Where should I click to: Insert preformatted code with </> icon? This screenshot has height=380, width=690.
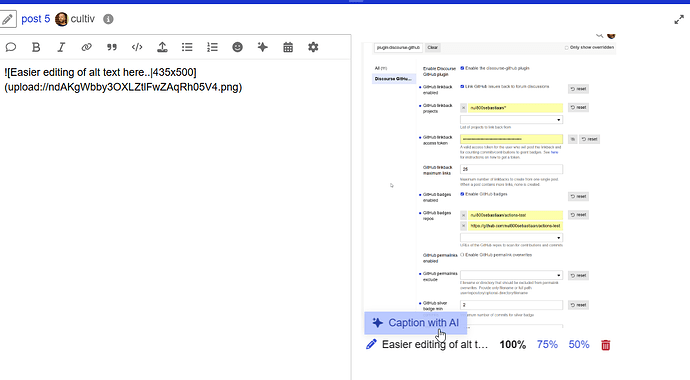[x=137, y=47]
